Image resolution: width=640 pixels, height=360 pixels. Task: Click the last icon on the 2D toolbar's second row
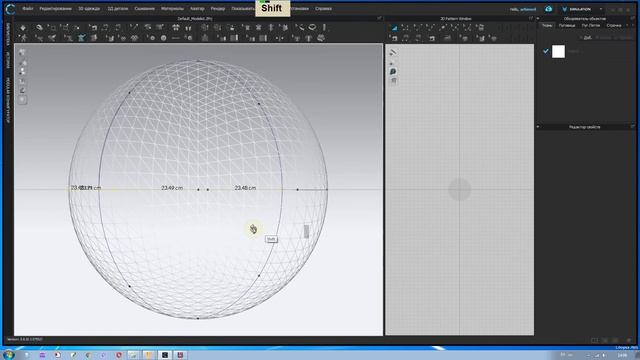pos(493,38)
